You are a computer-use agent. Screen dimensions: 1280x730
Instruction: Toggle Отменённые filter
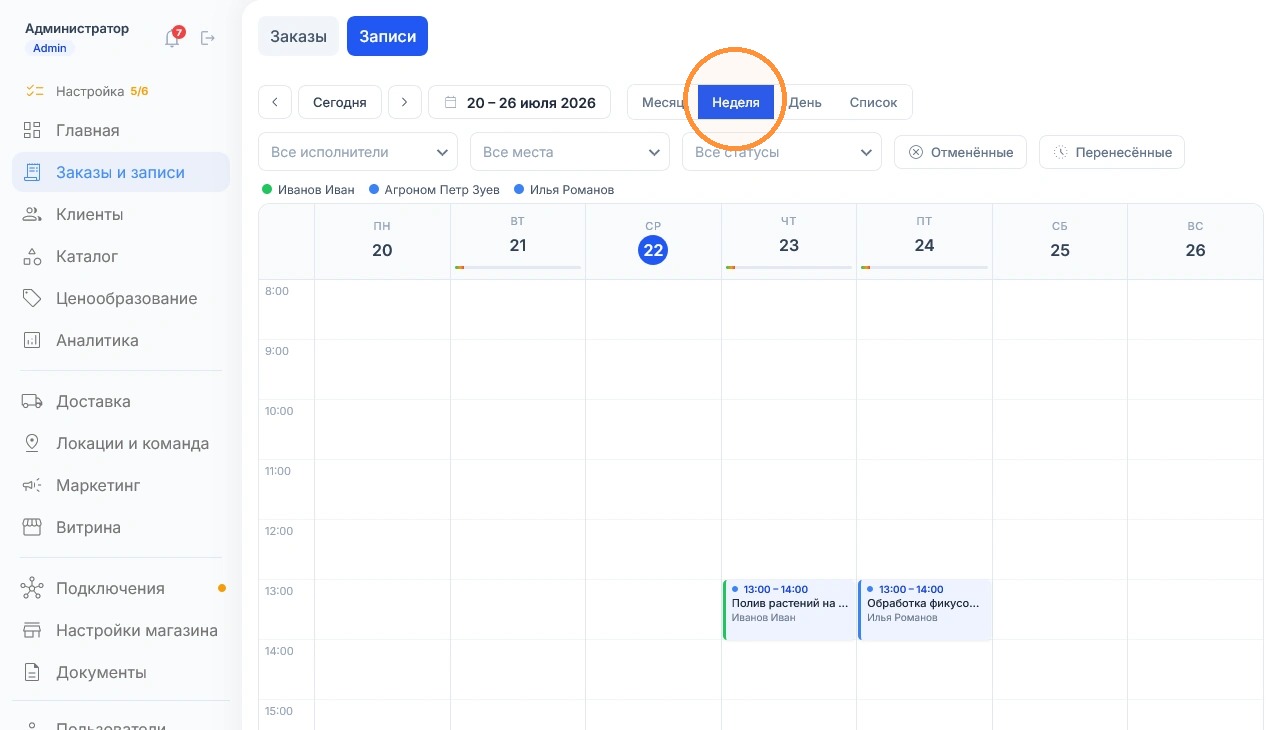click(960, 152)
